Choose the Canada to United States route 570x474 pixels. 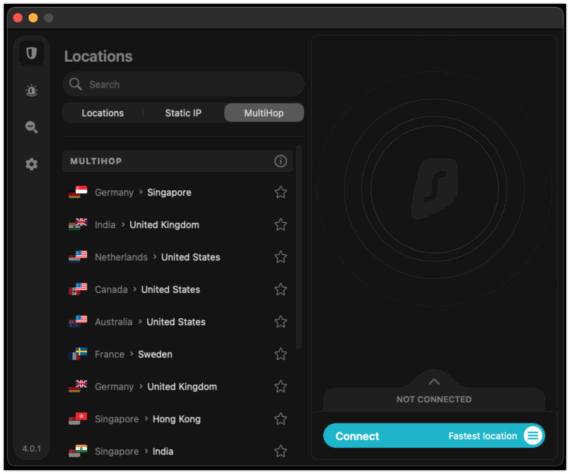coord(178,289)
